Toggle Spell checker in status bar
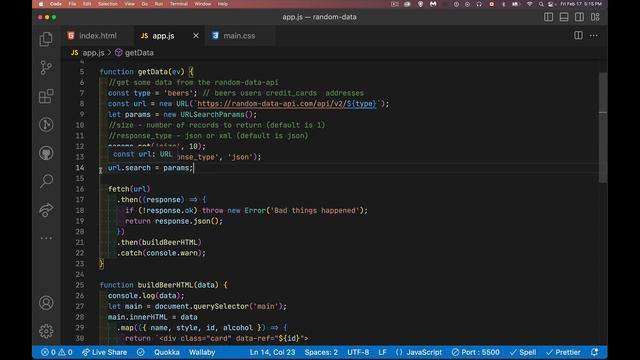640x360 pixels. [x=523, y=352]
